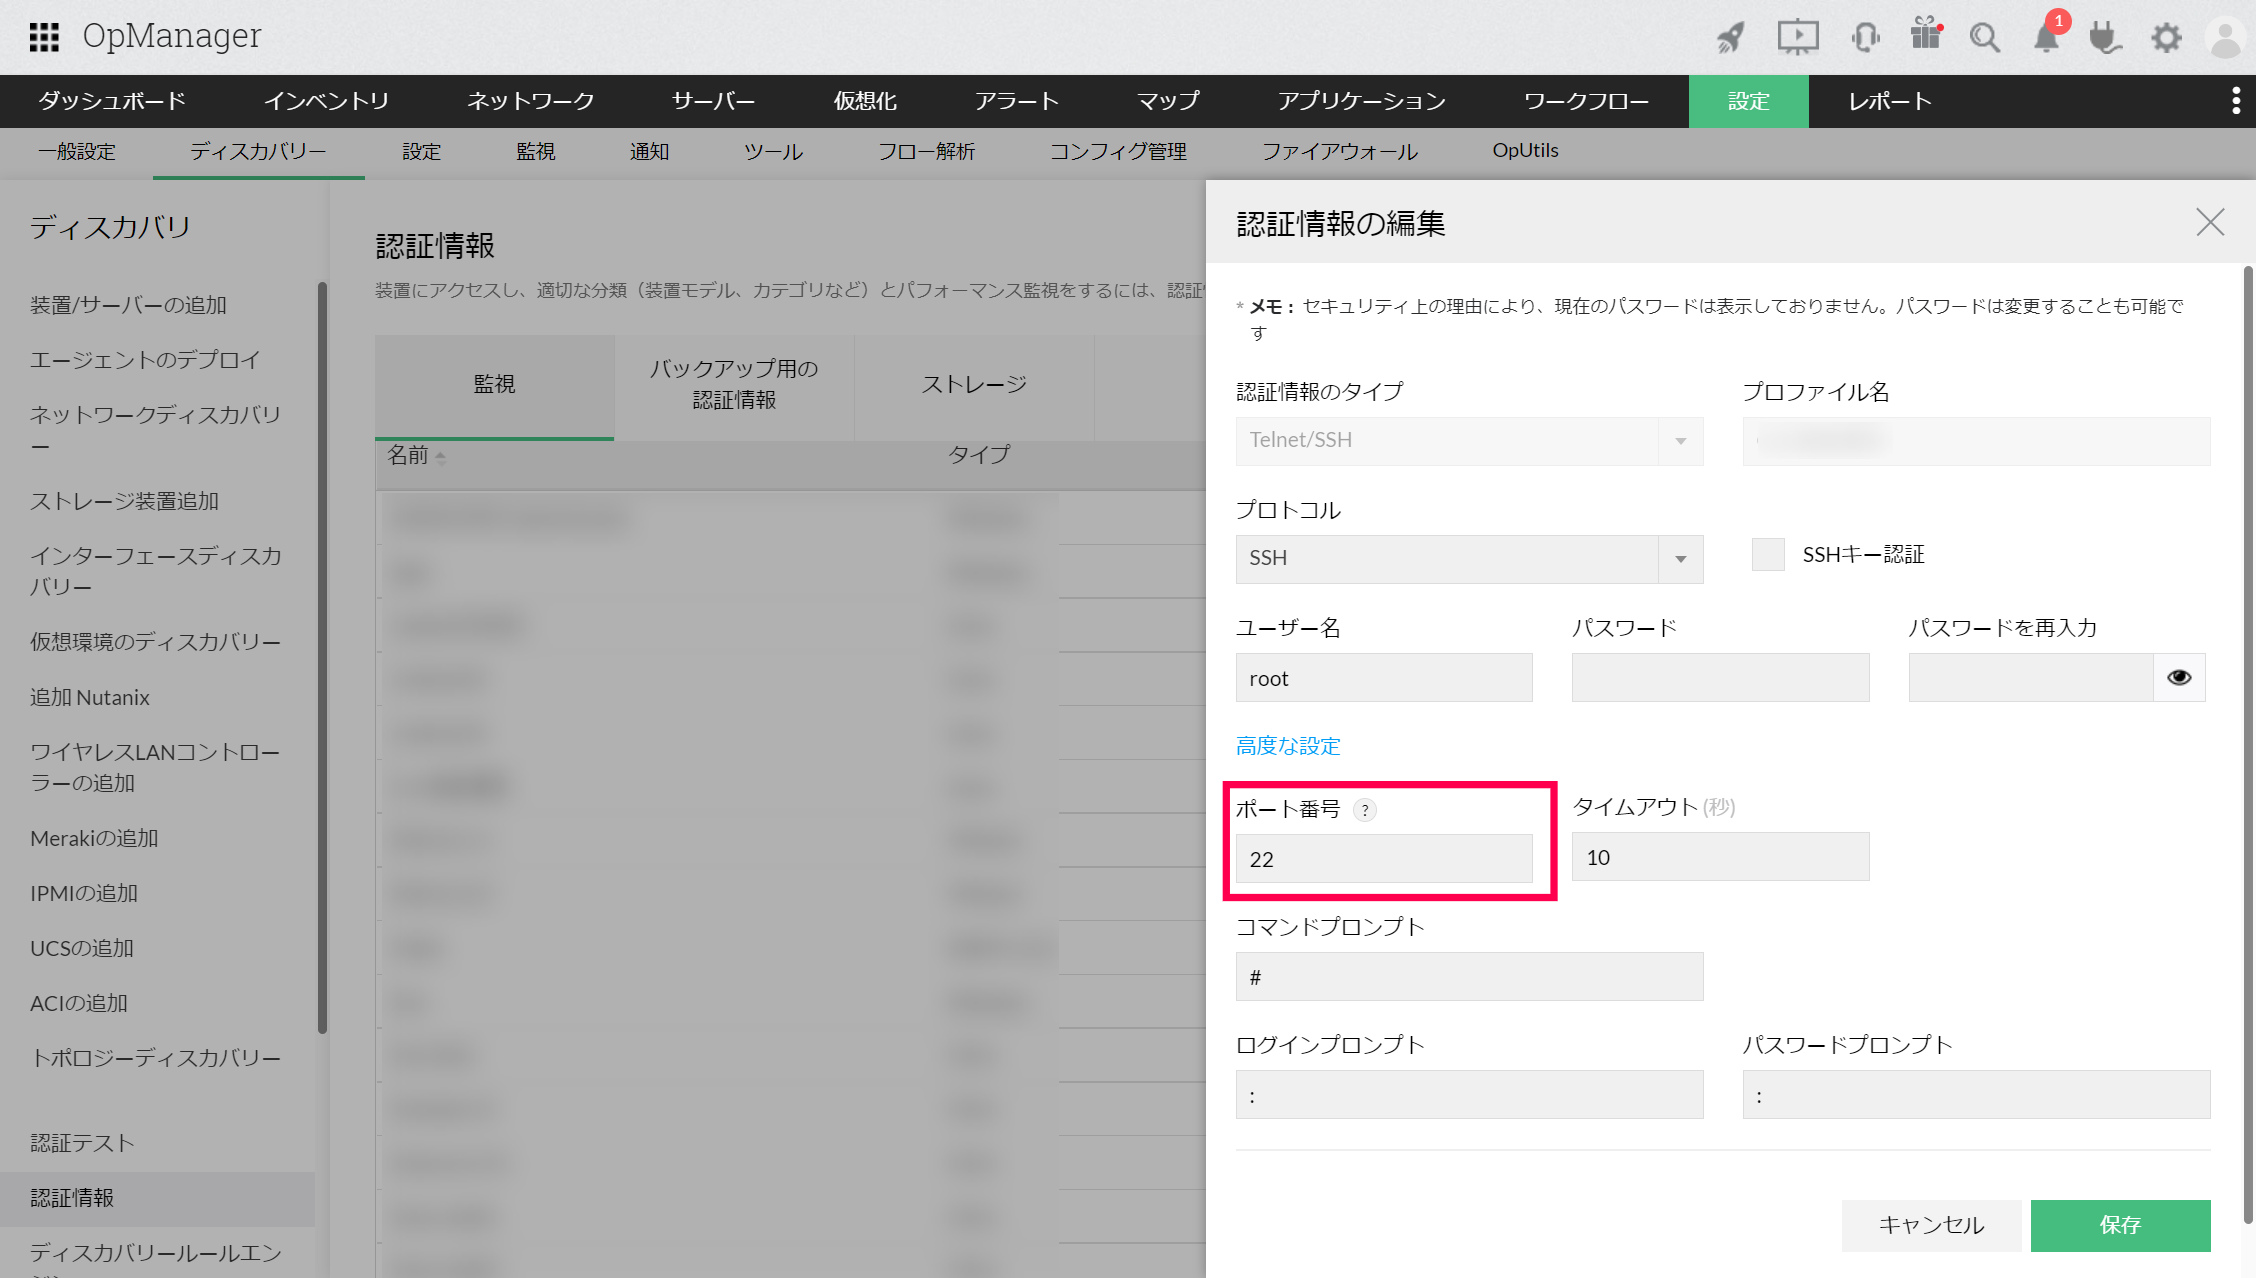Open the 認証情報のタイプ dropdown
The height and width of the screenshot is (1278, 2256).
point(1679,440)
